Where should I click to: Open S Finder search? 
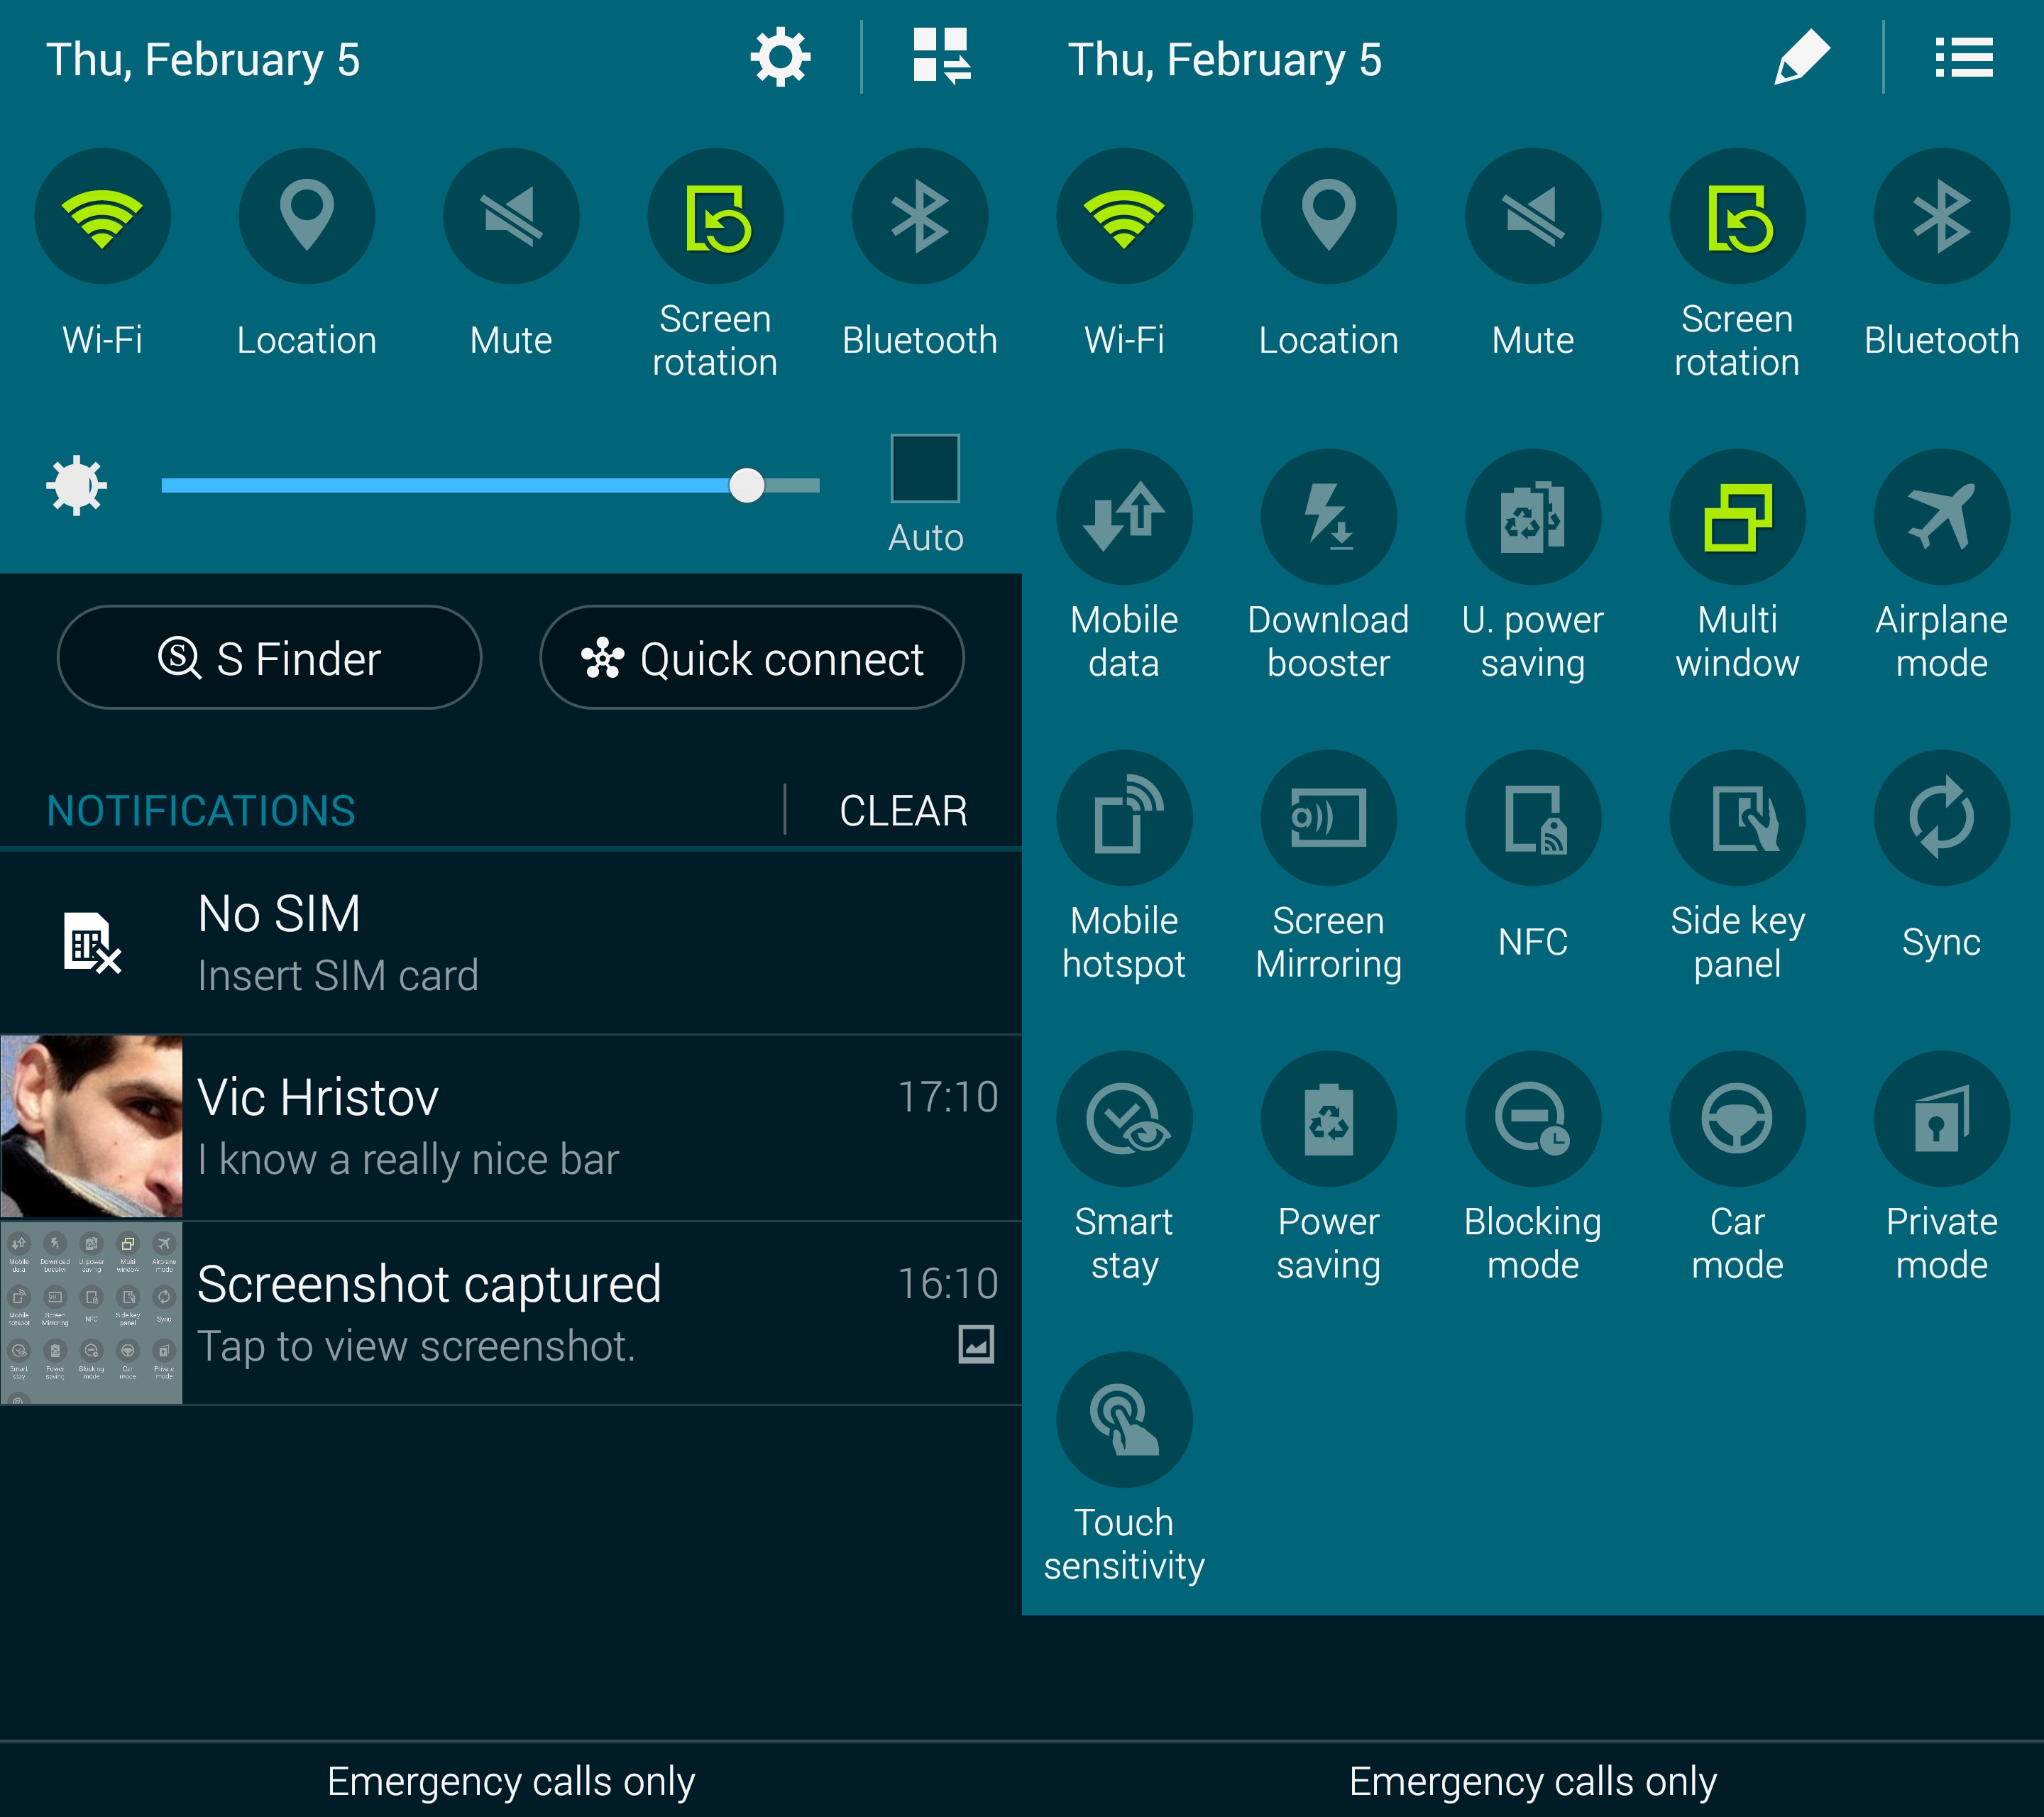point(270,658)
